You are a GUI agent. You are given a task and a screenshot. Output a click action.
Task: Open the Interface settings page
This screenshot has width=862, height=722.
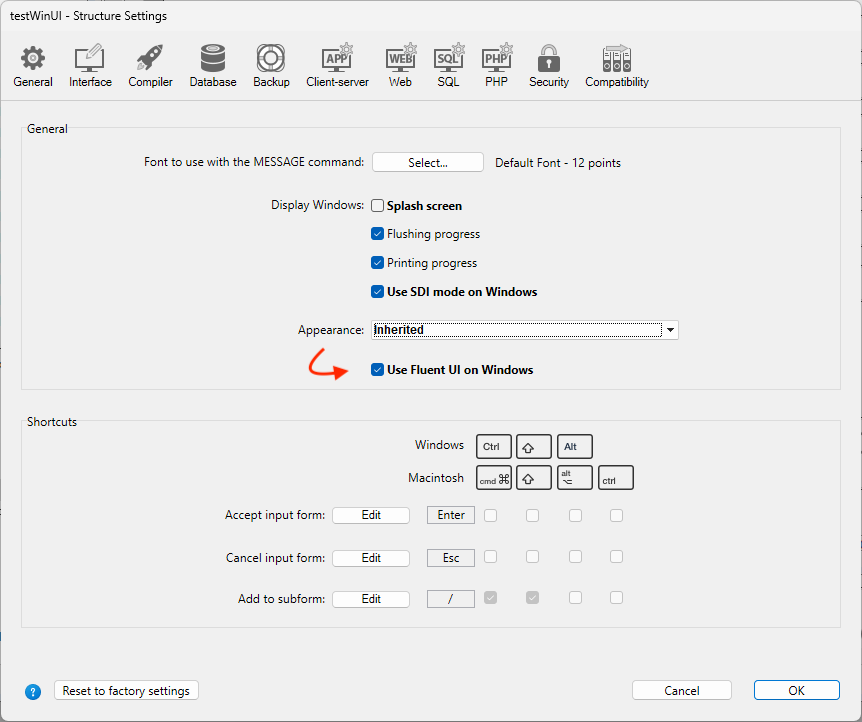pyautogui.click(x=90, y=66)
